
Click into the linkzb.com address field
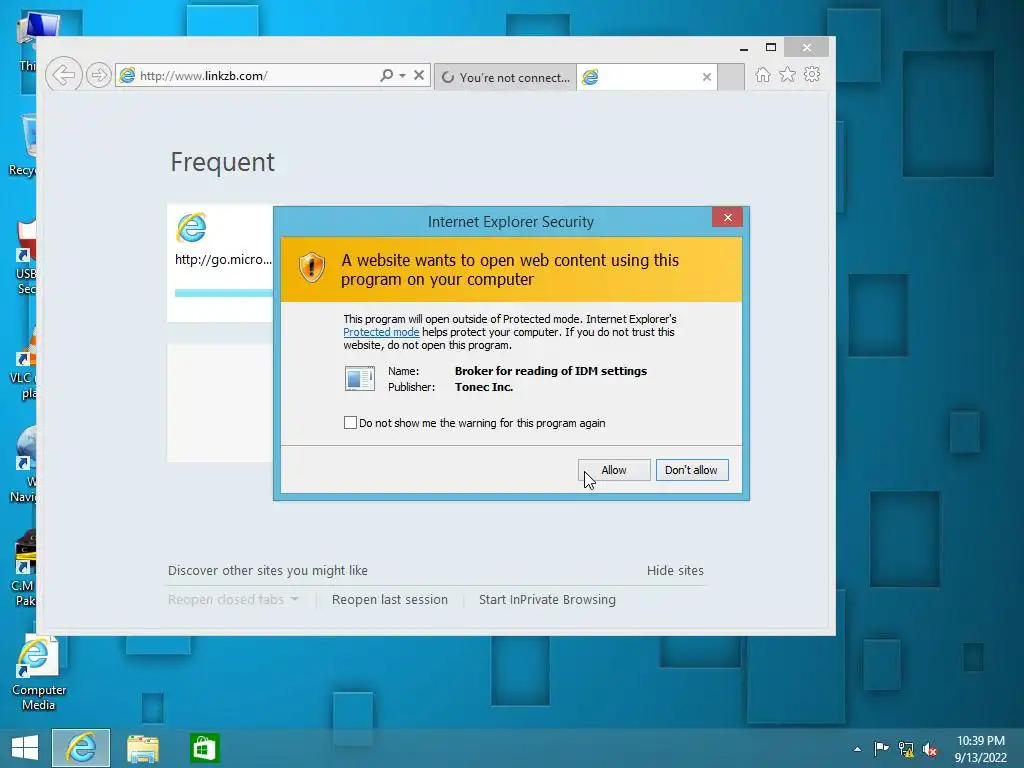[x=248, y=76]
